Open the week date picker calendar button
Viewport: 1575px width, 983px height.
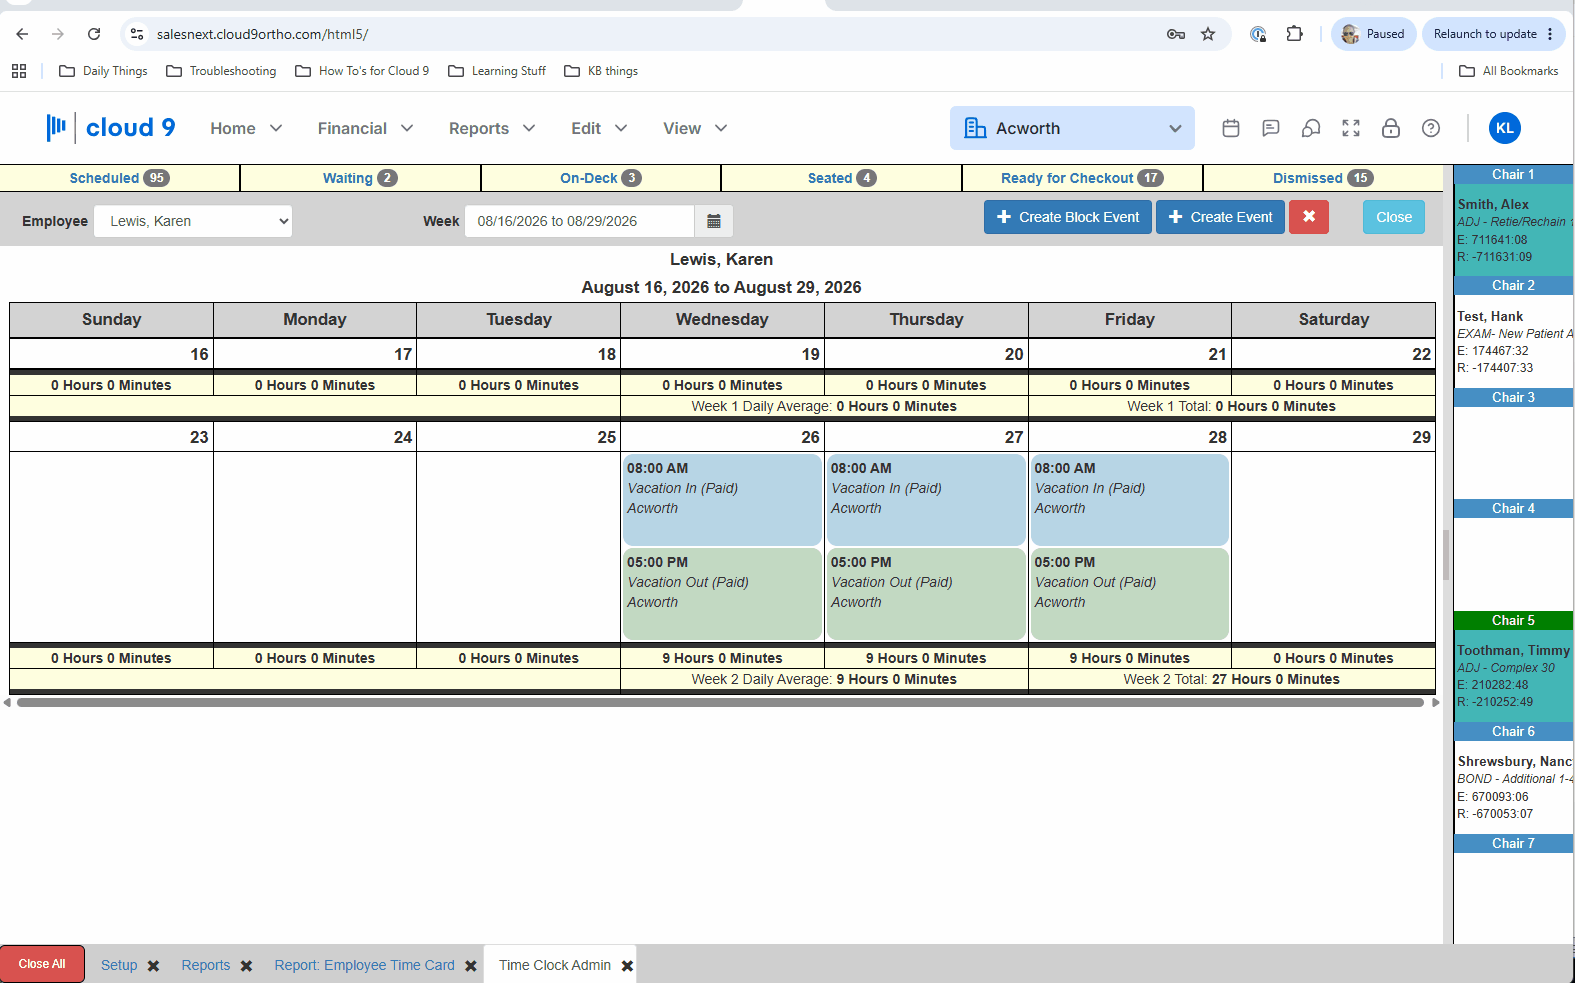[x=714, y=221]
